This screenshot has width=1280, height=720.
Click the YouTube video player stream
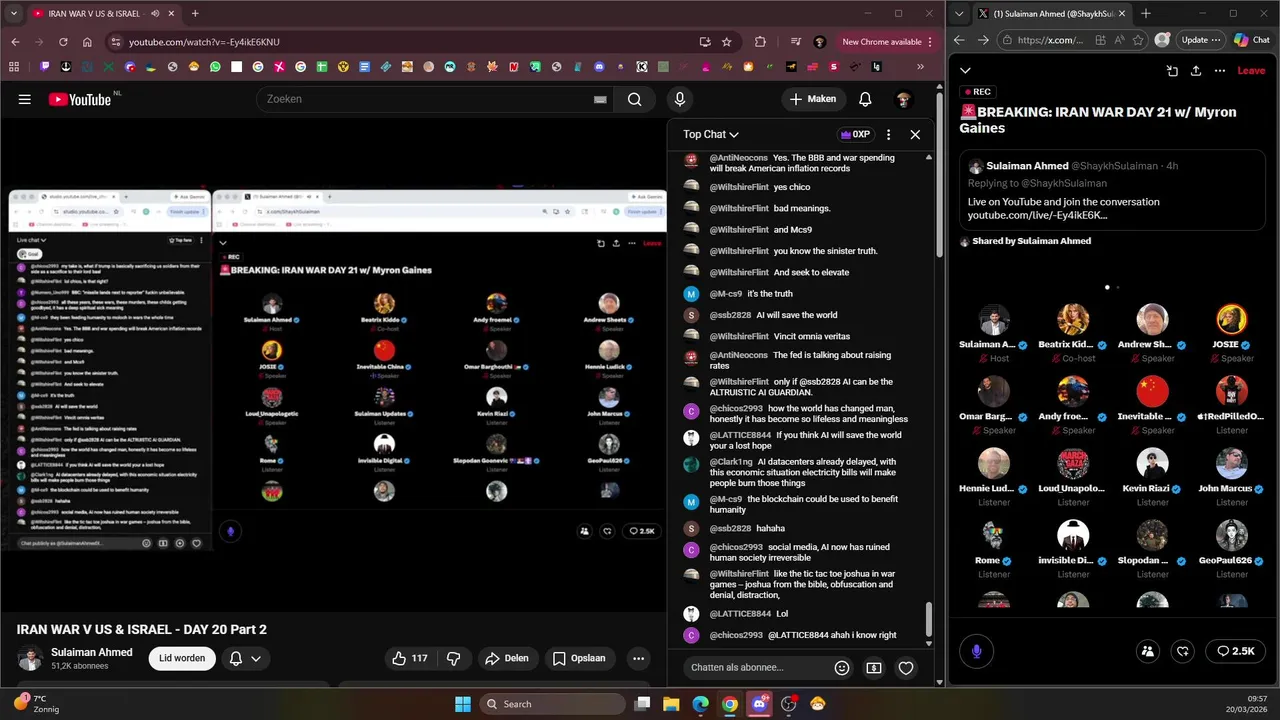click(x=333, y=367)
